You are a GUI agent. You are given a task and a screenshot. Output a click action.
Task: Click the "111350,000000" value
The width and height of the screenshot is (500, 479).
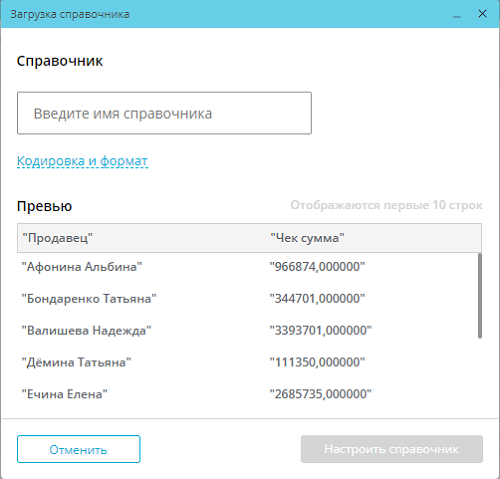[317, 362]
